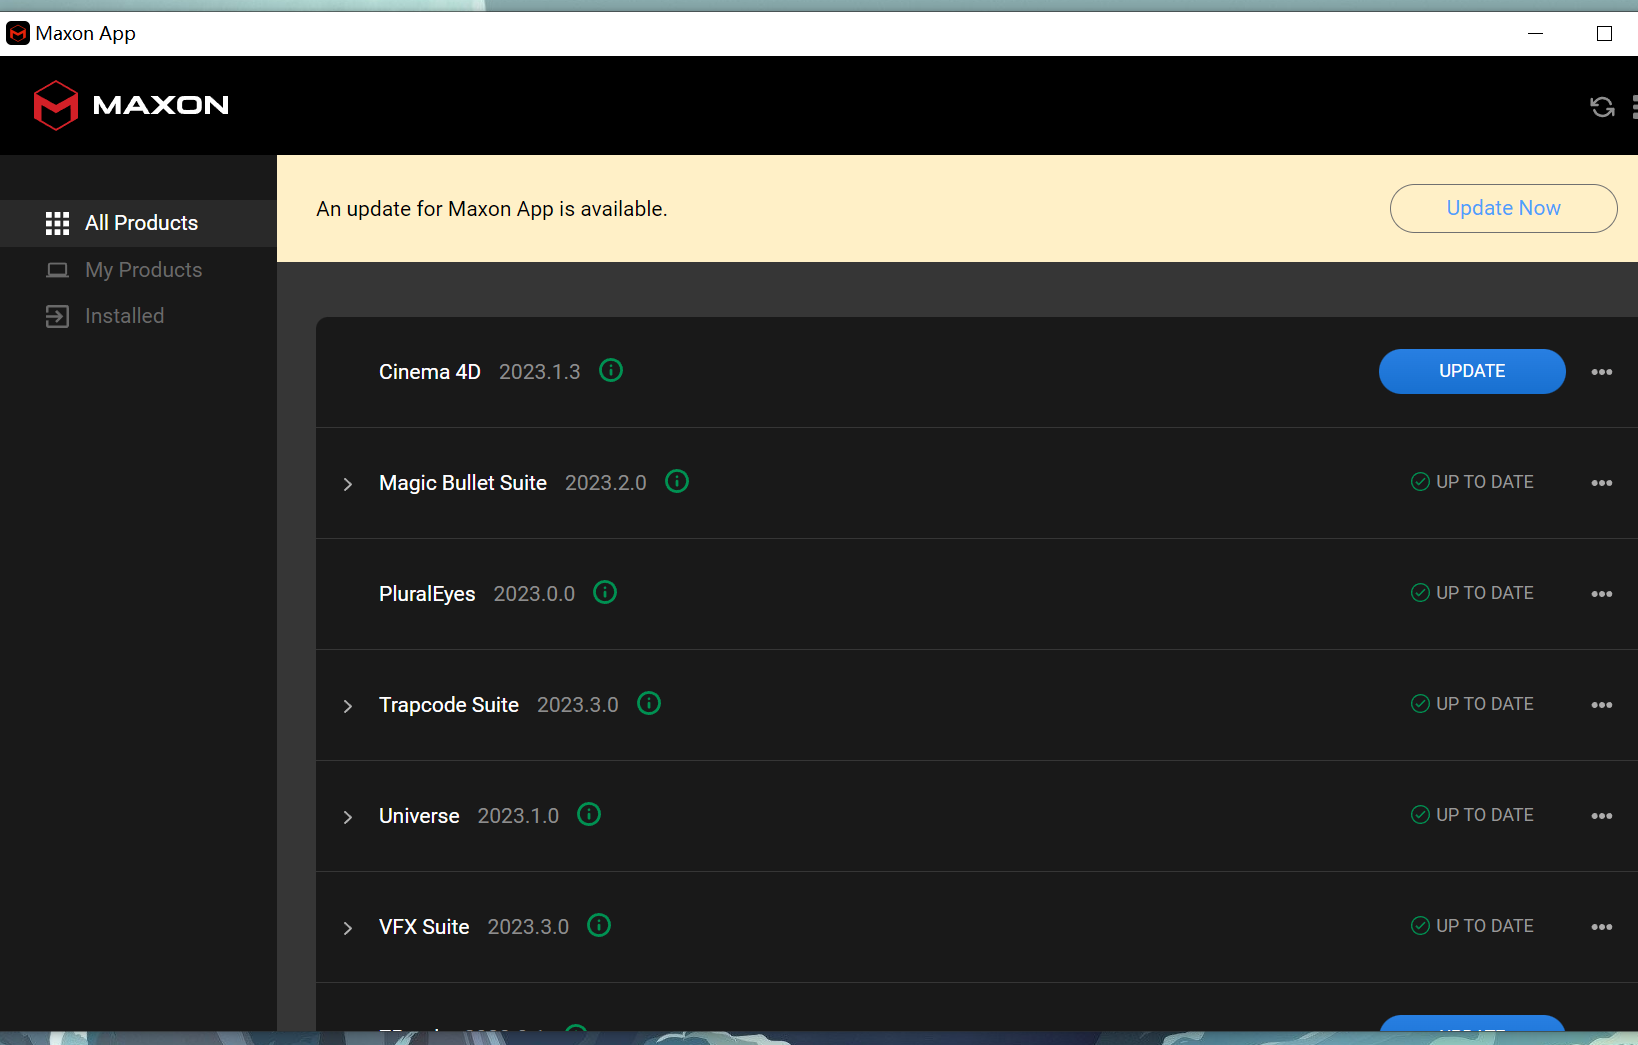This screenshot has height=1045, width=1638.
Task: Click the Cinema 4D product name
Action: 430,372
